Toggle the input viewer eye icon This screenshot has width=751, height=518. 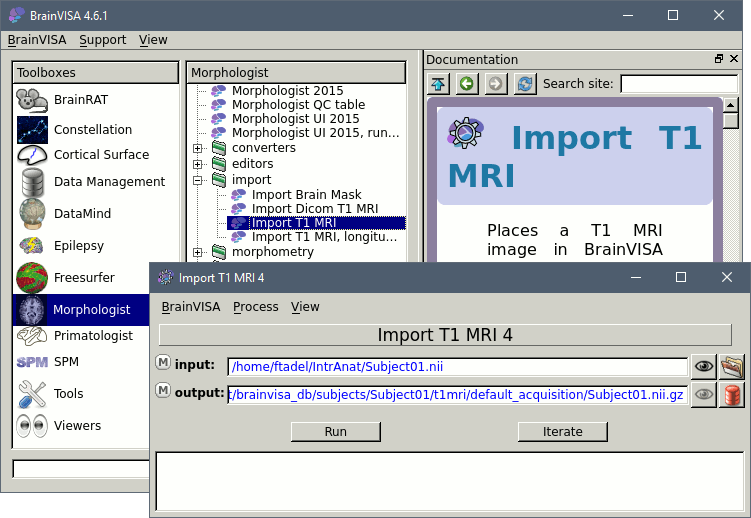(704, 366)
